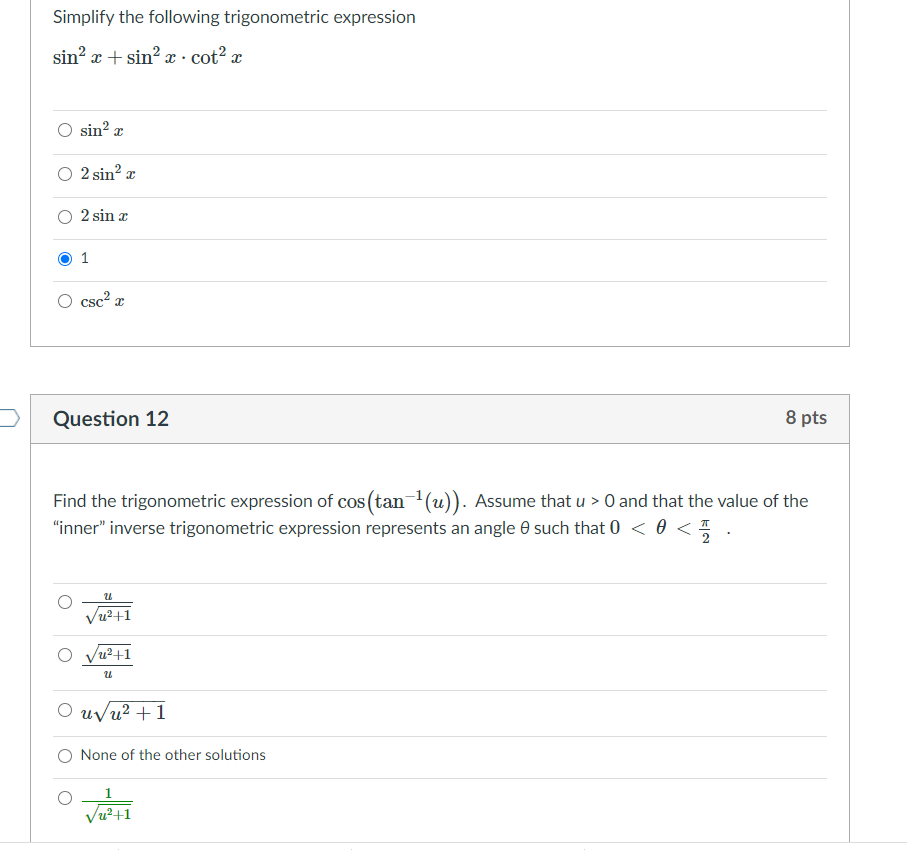This screenshot has height=850, width=907.
Task: Select None of the other solutions
Action: pos(64,756)
